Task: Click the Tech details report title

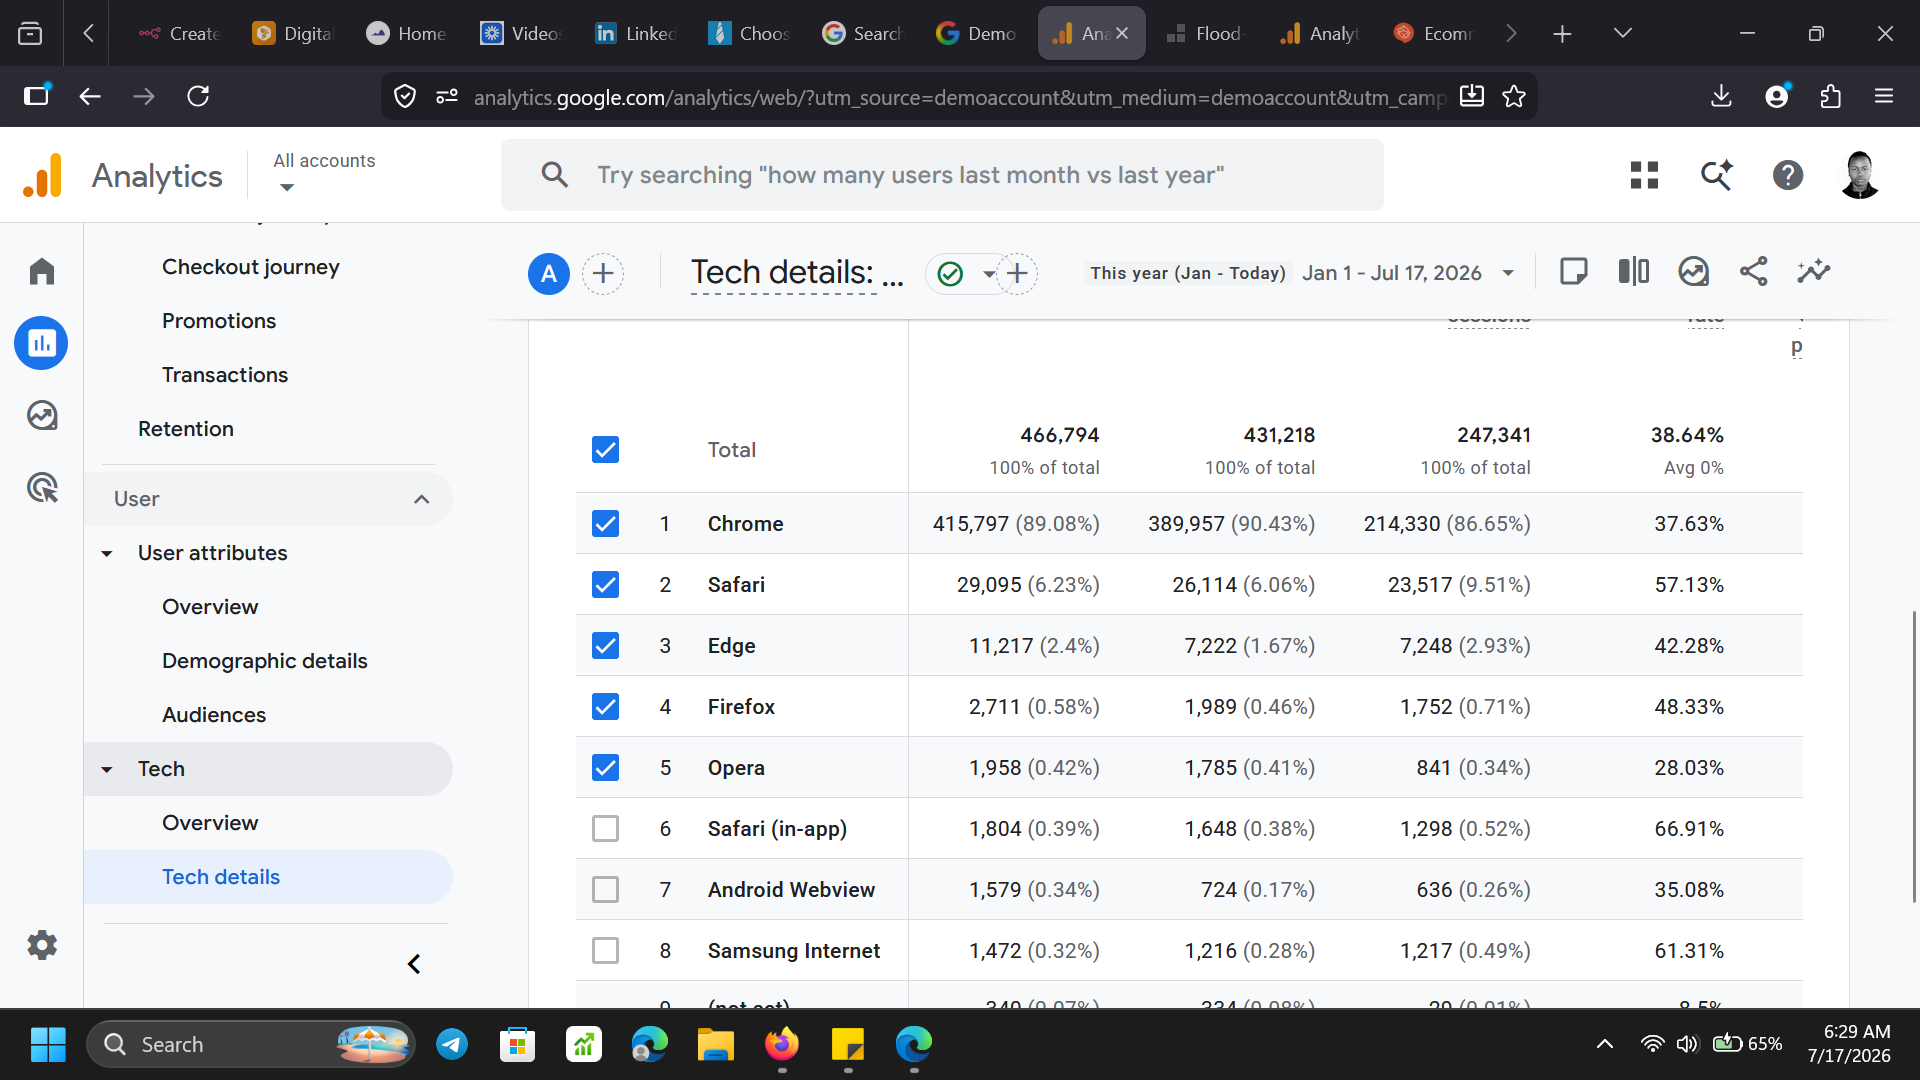Action: tap(797, 273)
